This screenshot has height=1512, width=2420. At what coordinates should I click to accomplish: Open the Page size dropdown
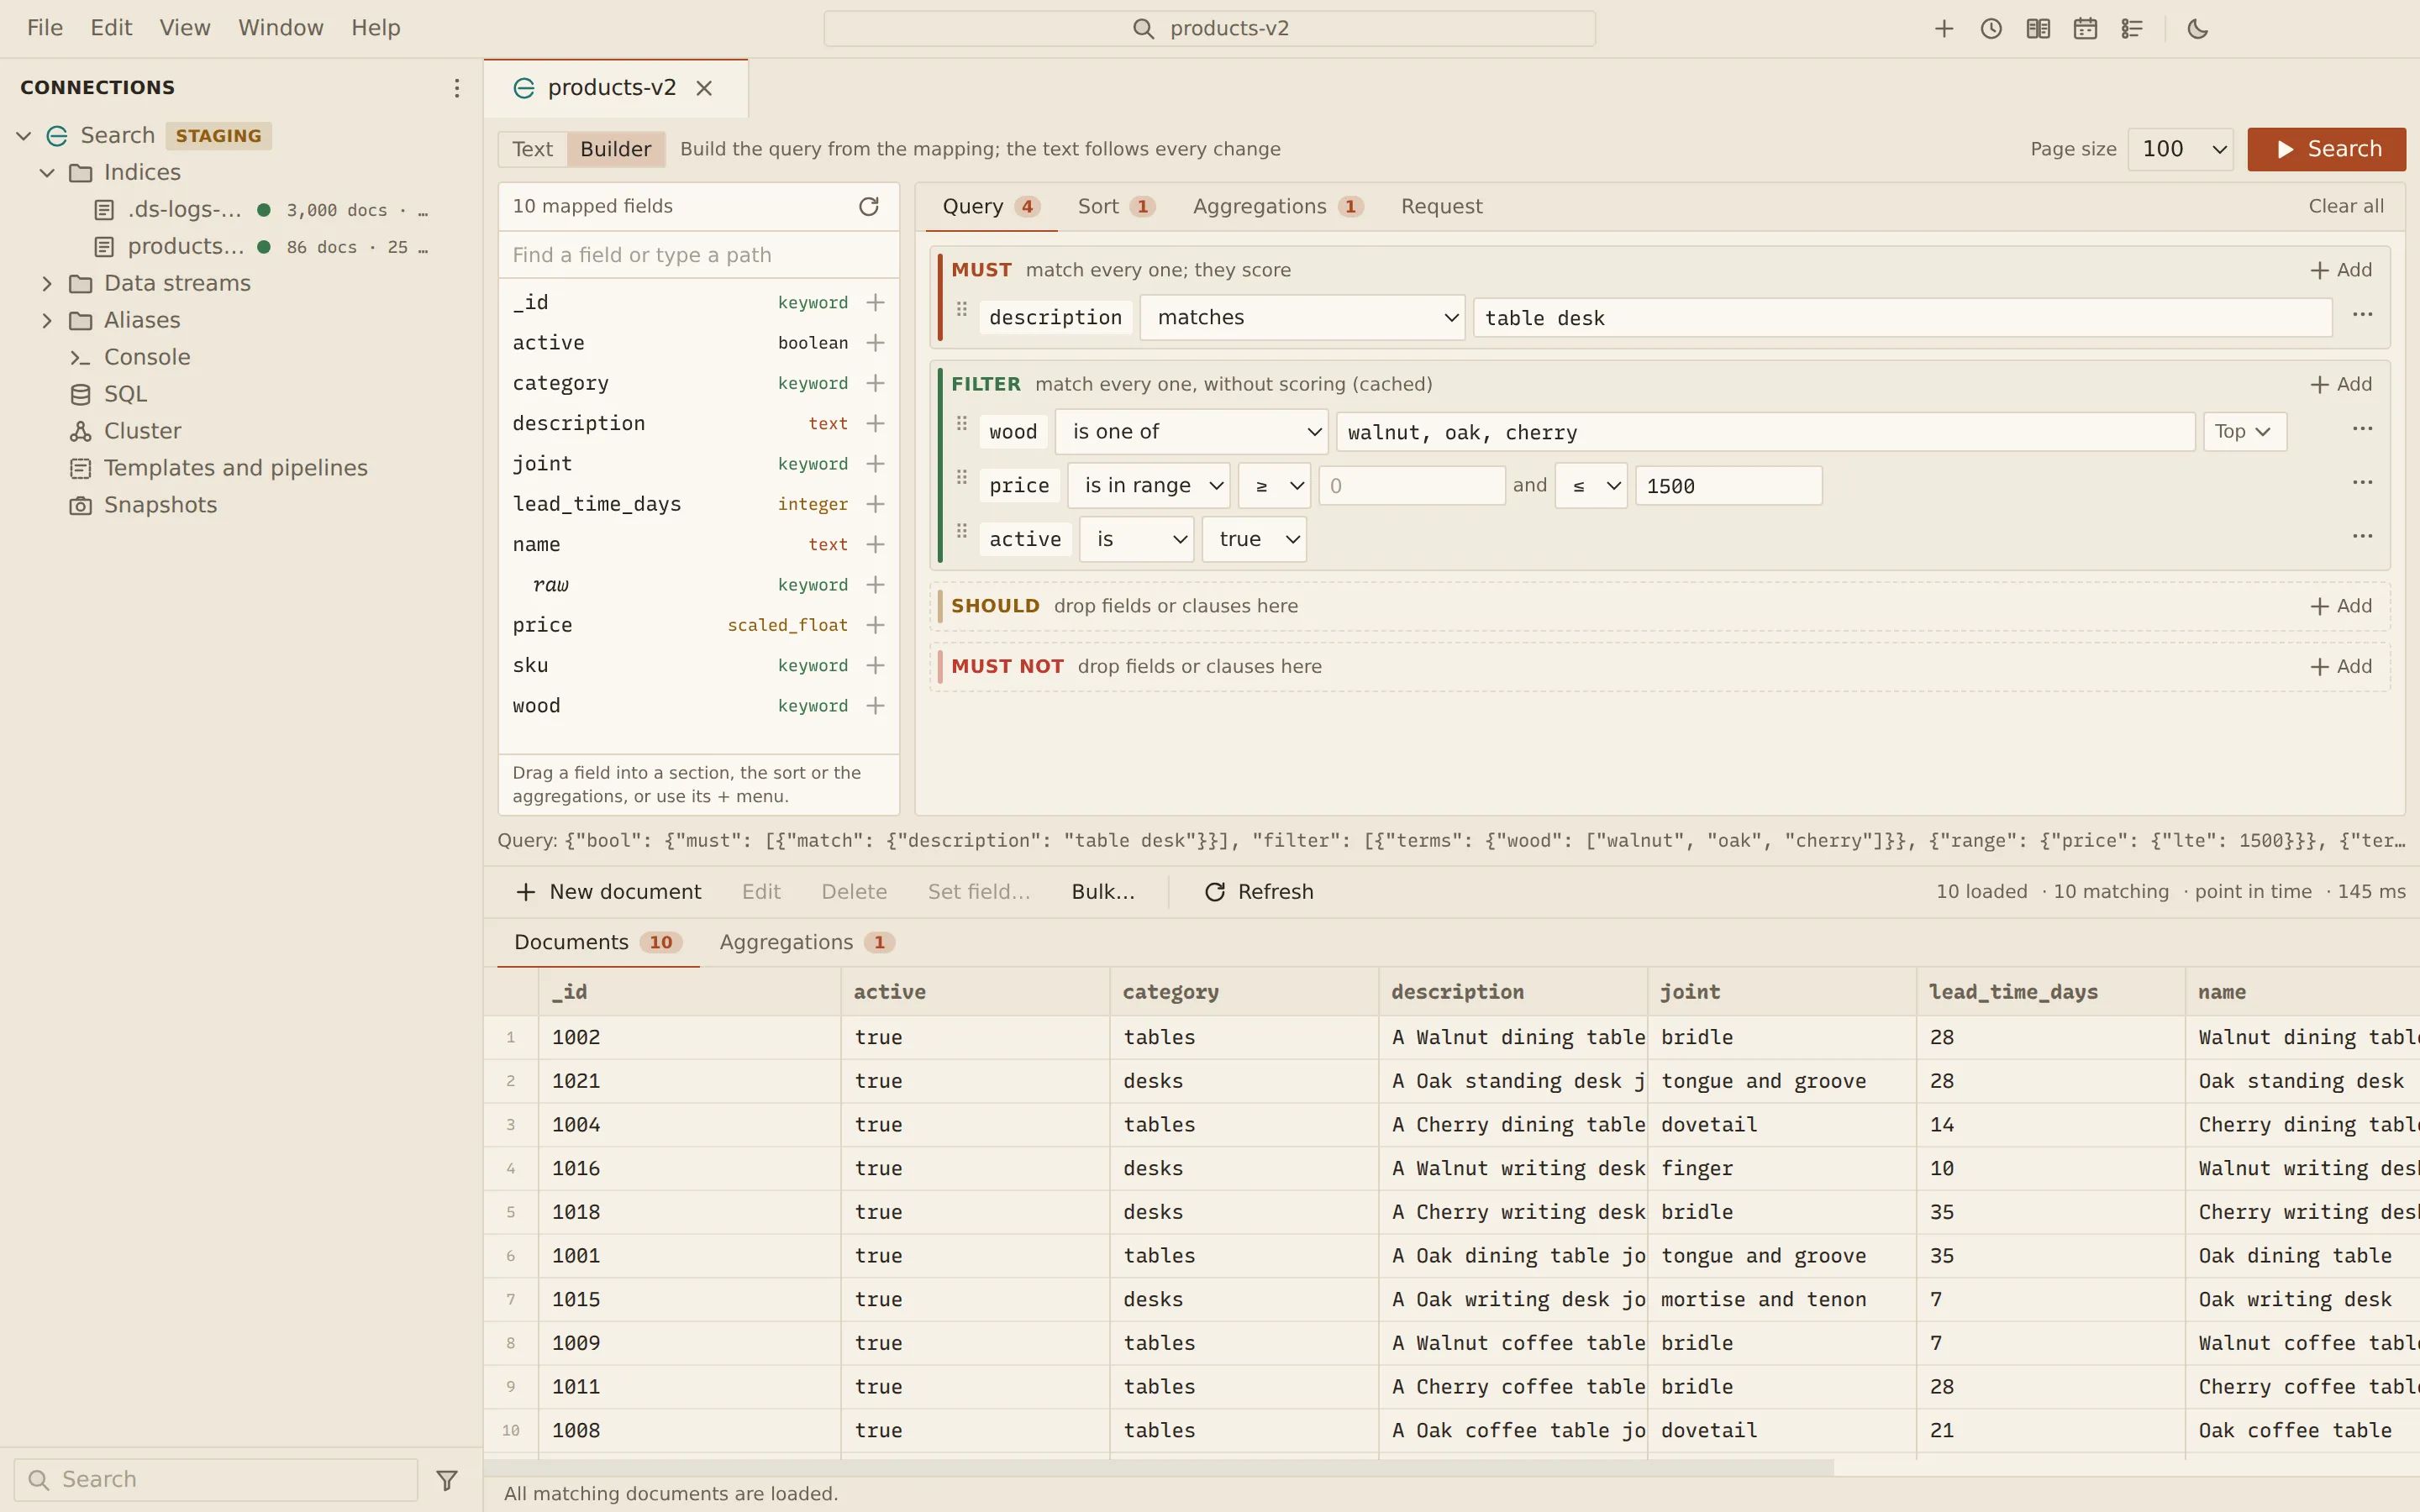point(2180,149)
